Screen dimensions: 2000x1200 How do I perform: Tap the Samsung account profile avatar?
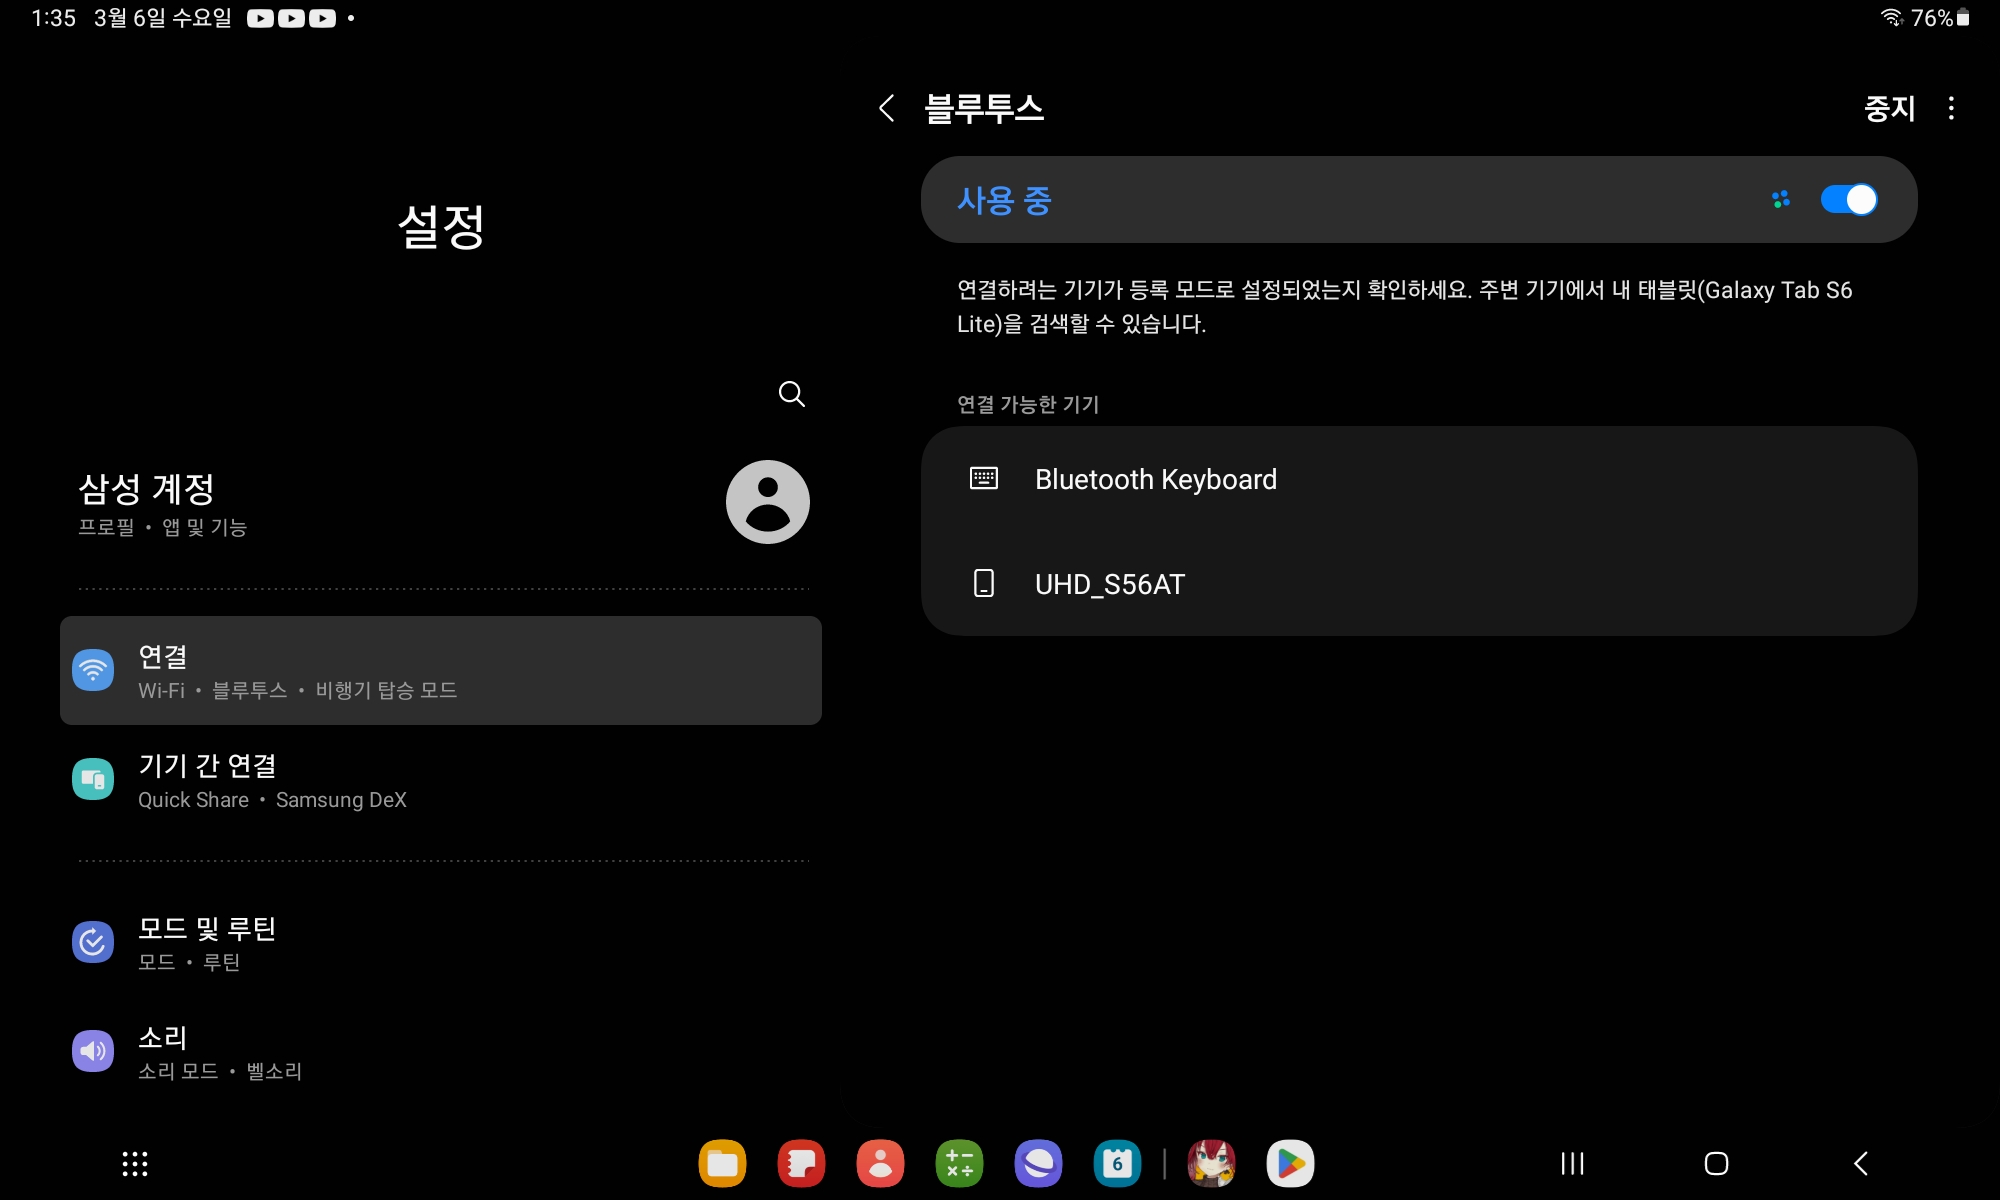click(767, 502)
